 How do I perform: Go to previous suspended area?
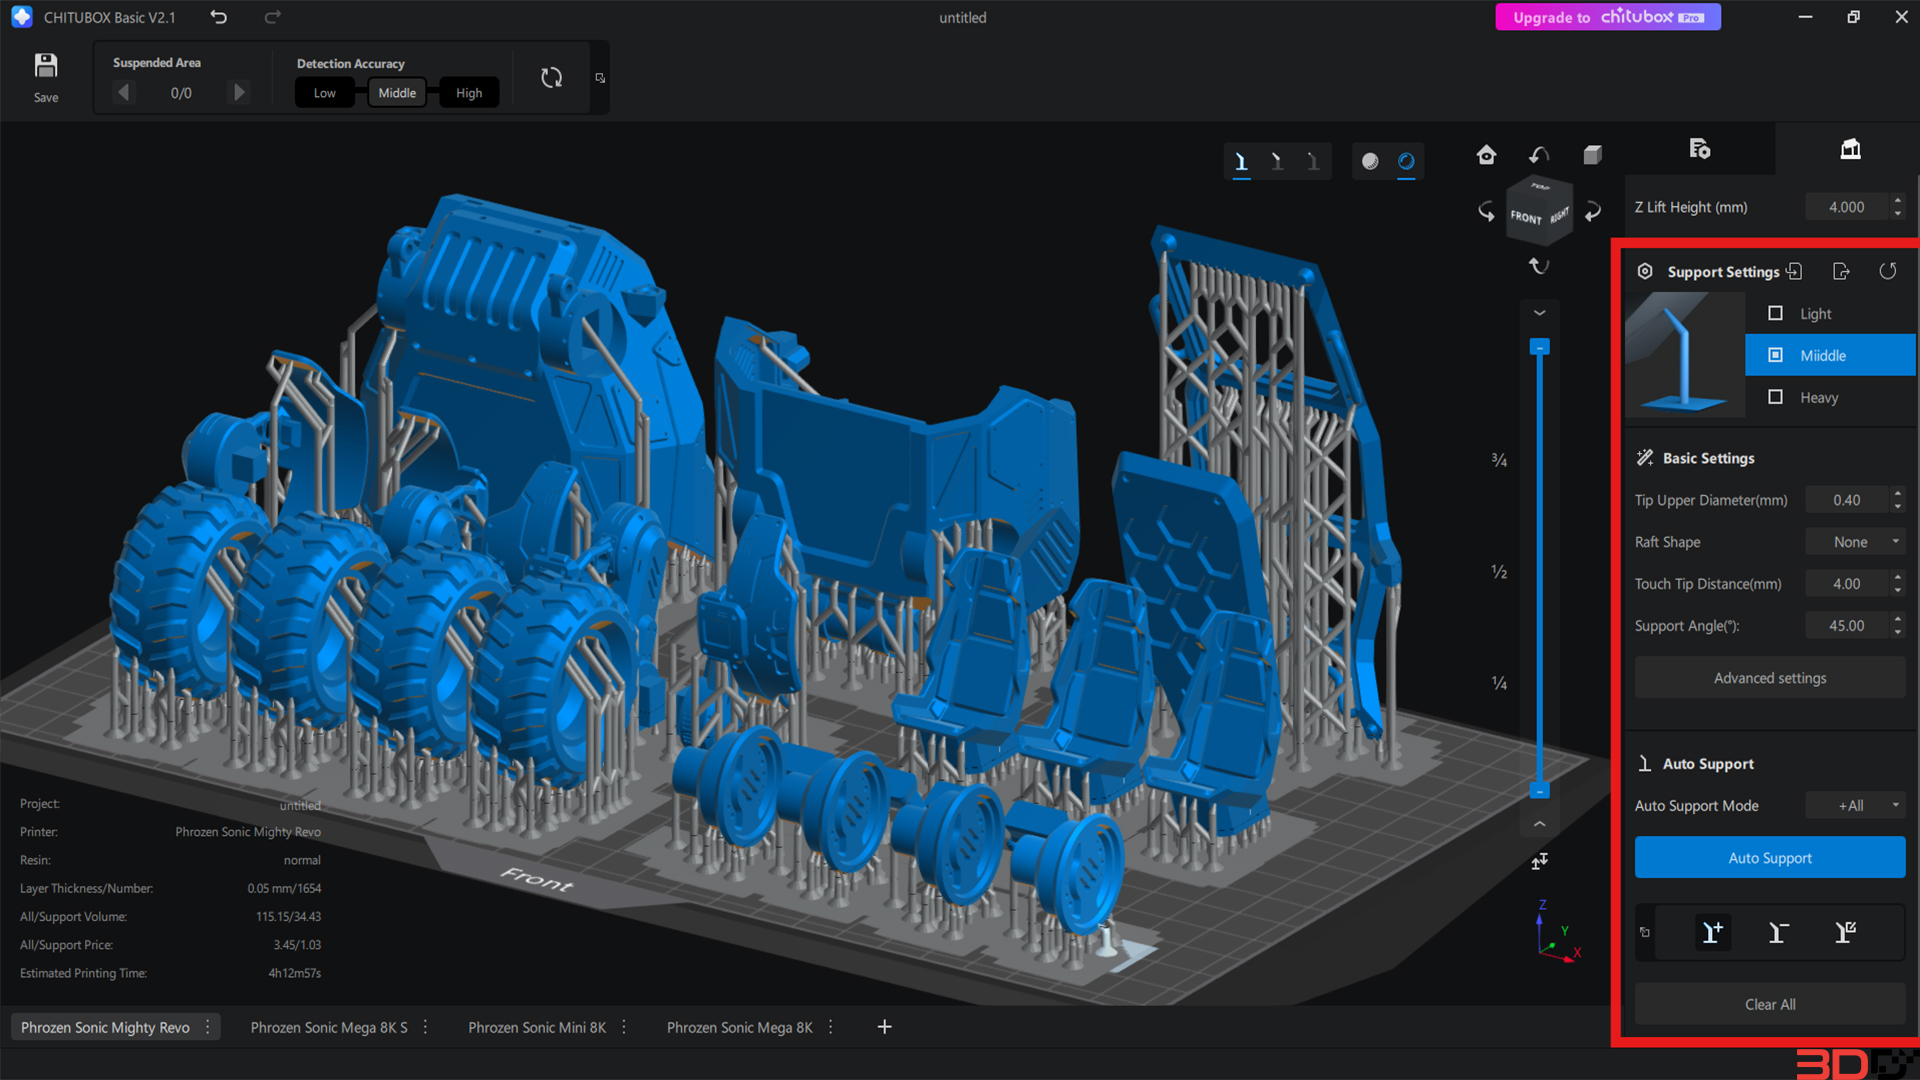coord(123,92)
